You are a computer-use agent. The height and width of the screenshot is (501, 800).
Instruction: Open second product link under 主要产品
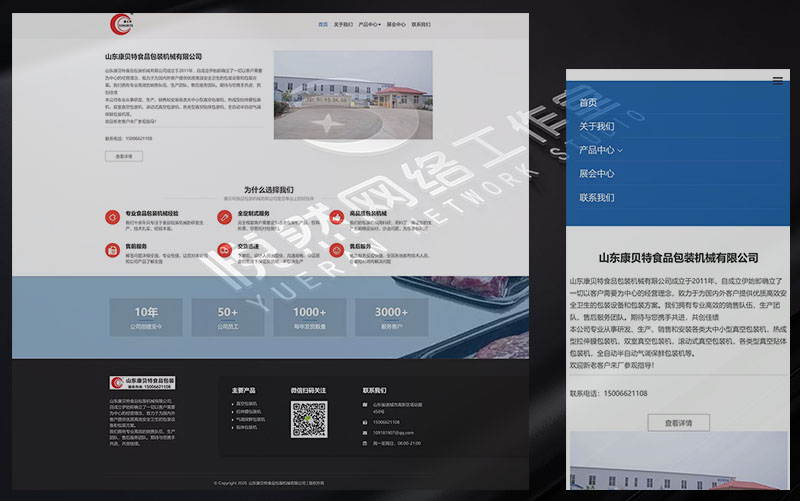[x=248, y=412]
